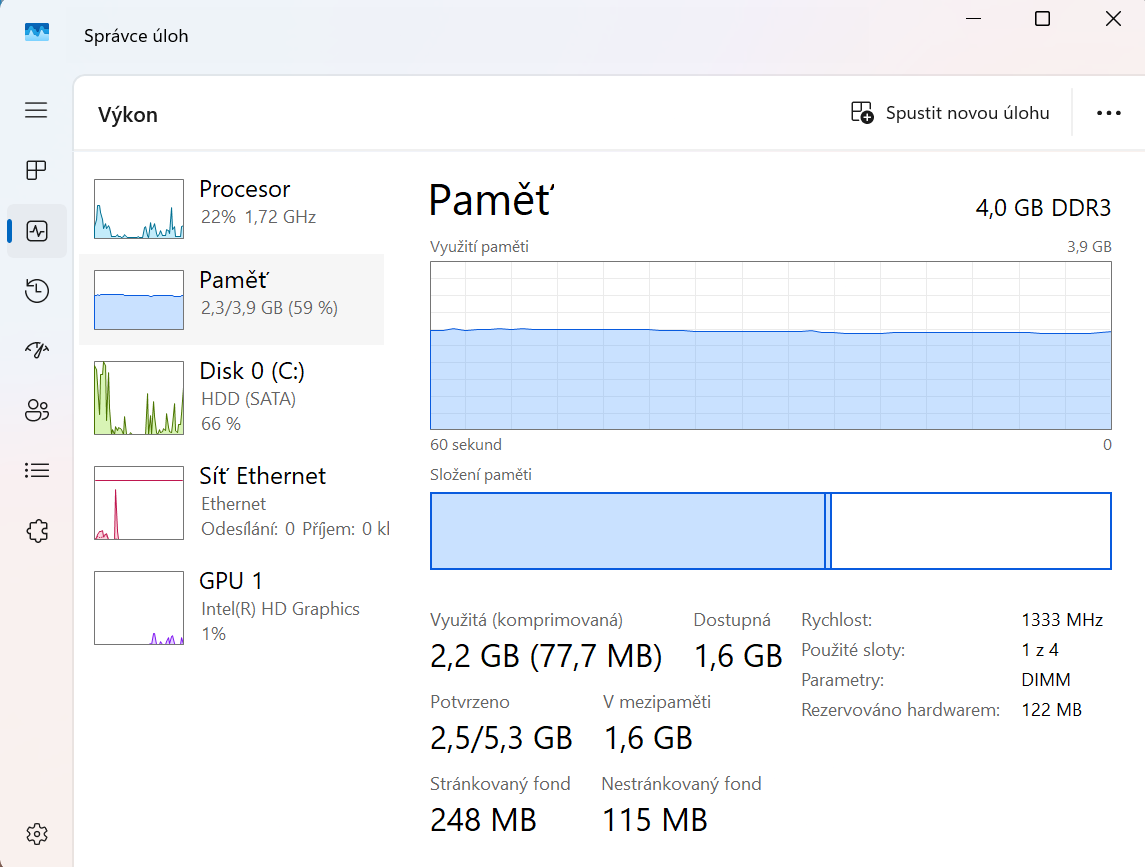
Task: Expand the navigation sidebar with hamburger menu
Action: (36, 110)
